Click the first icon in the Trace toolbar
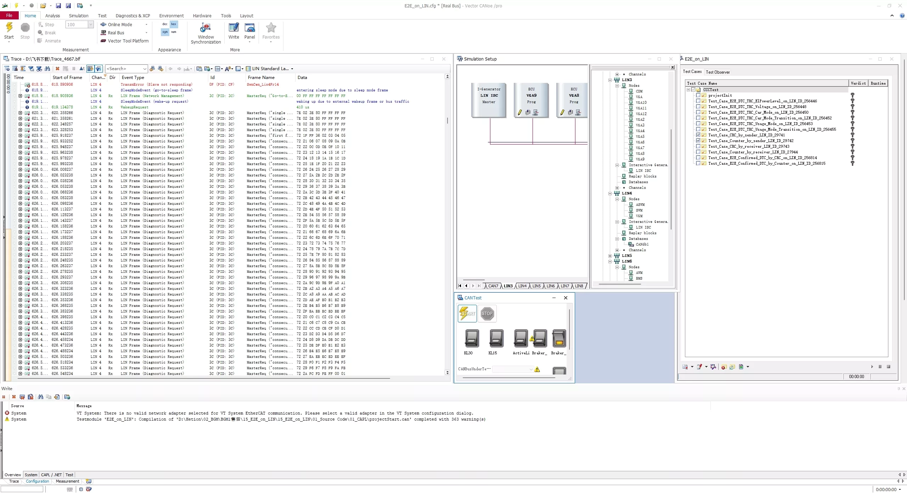This screenshot has width=907, height=493. point(7,68)
